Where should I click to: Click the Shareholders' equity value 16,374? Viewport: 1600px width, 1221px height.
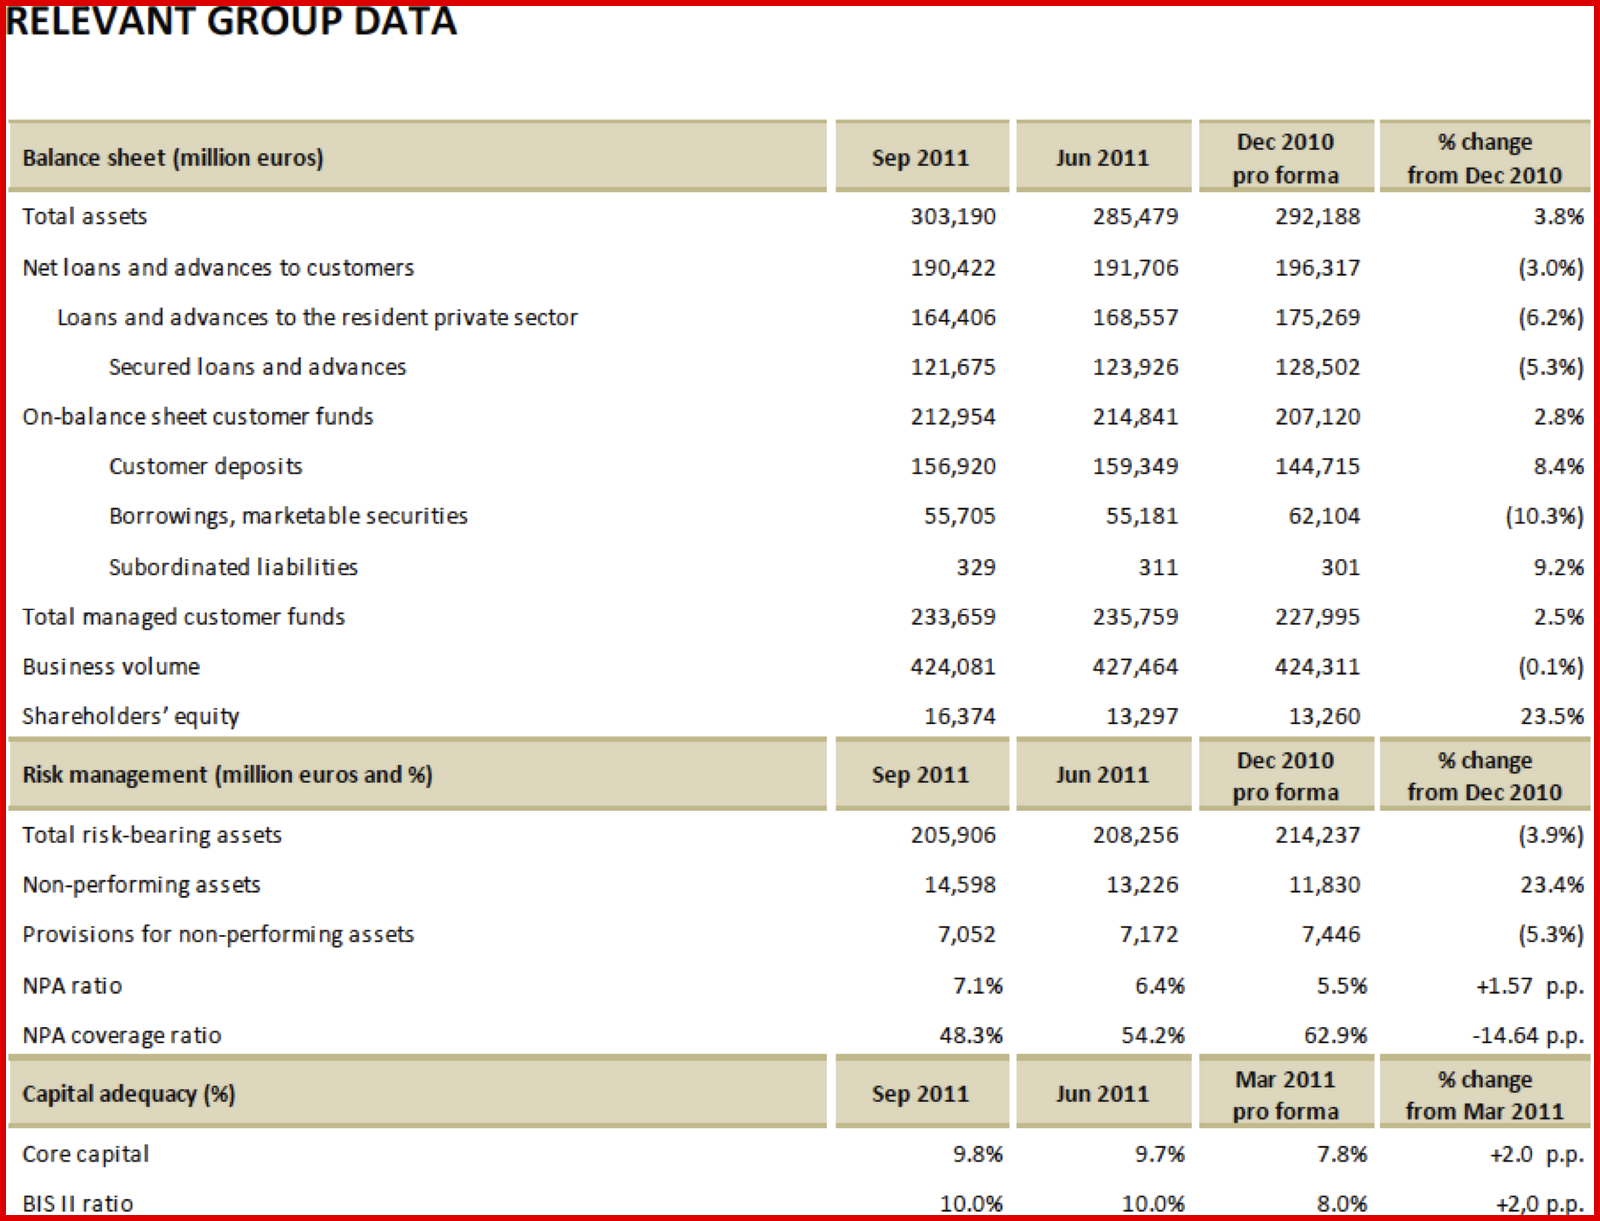962,716
